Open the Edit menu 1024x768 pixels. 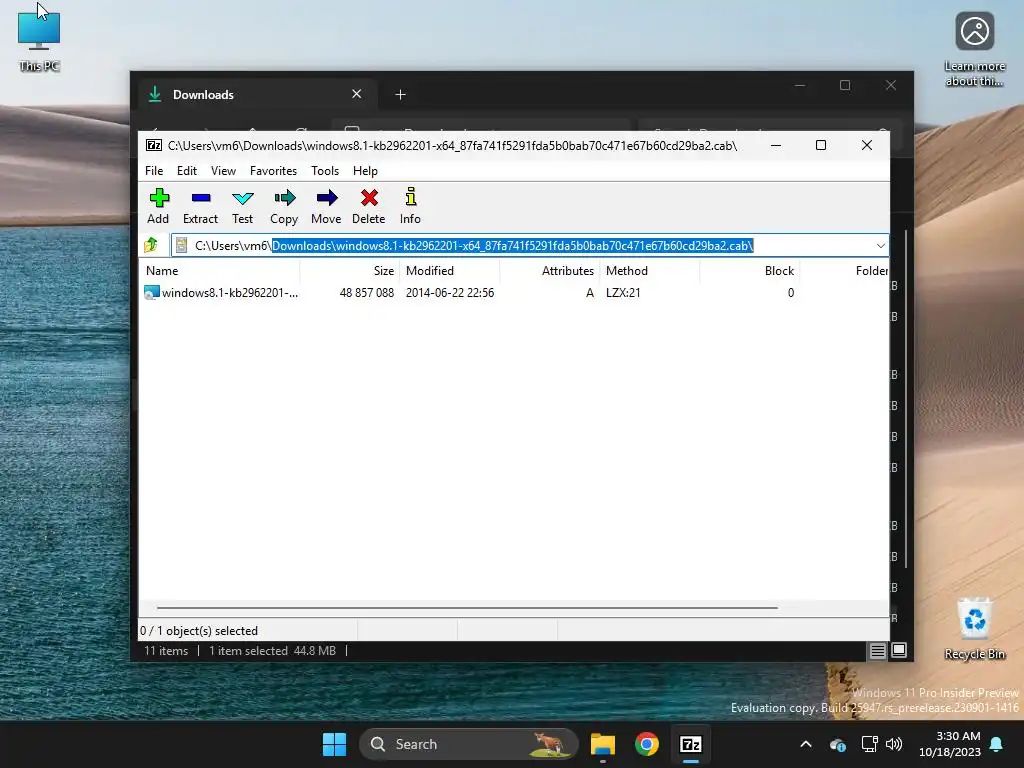tap(187, 170)
